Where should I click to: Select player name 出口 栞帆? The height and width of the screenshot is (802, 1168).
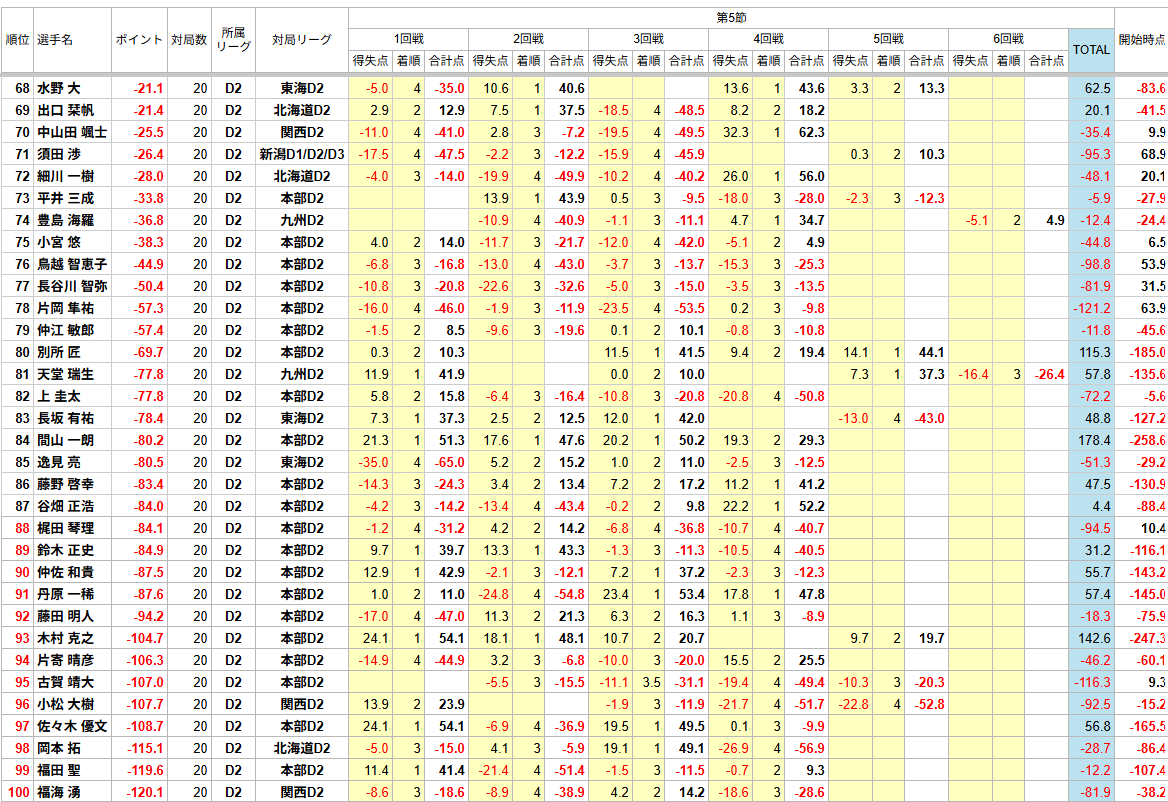point(66,110)
